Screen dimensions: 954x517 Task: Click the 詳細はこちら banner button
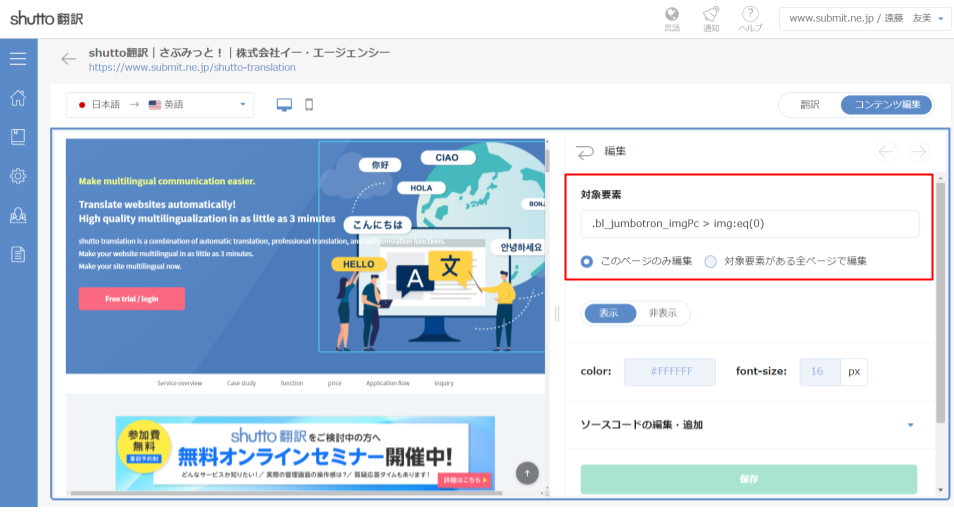tap(465, 480)
